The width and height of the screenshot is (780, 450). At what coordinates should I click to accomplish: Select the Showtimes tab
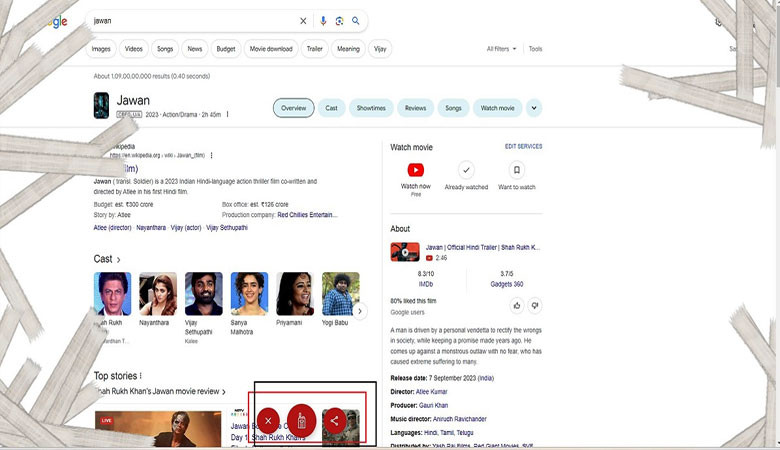[370, 108]
